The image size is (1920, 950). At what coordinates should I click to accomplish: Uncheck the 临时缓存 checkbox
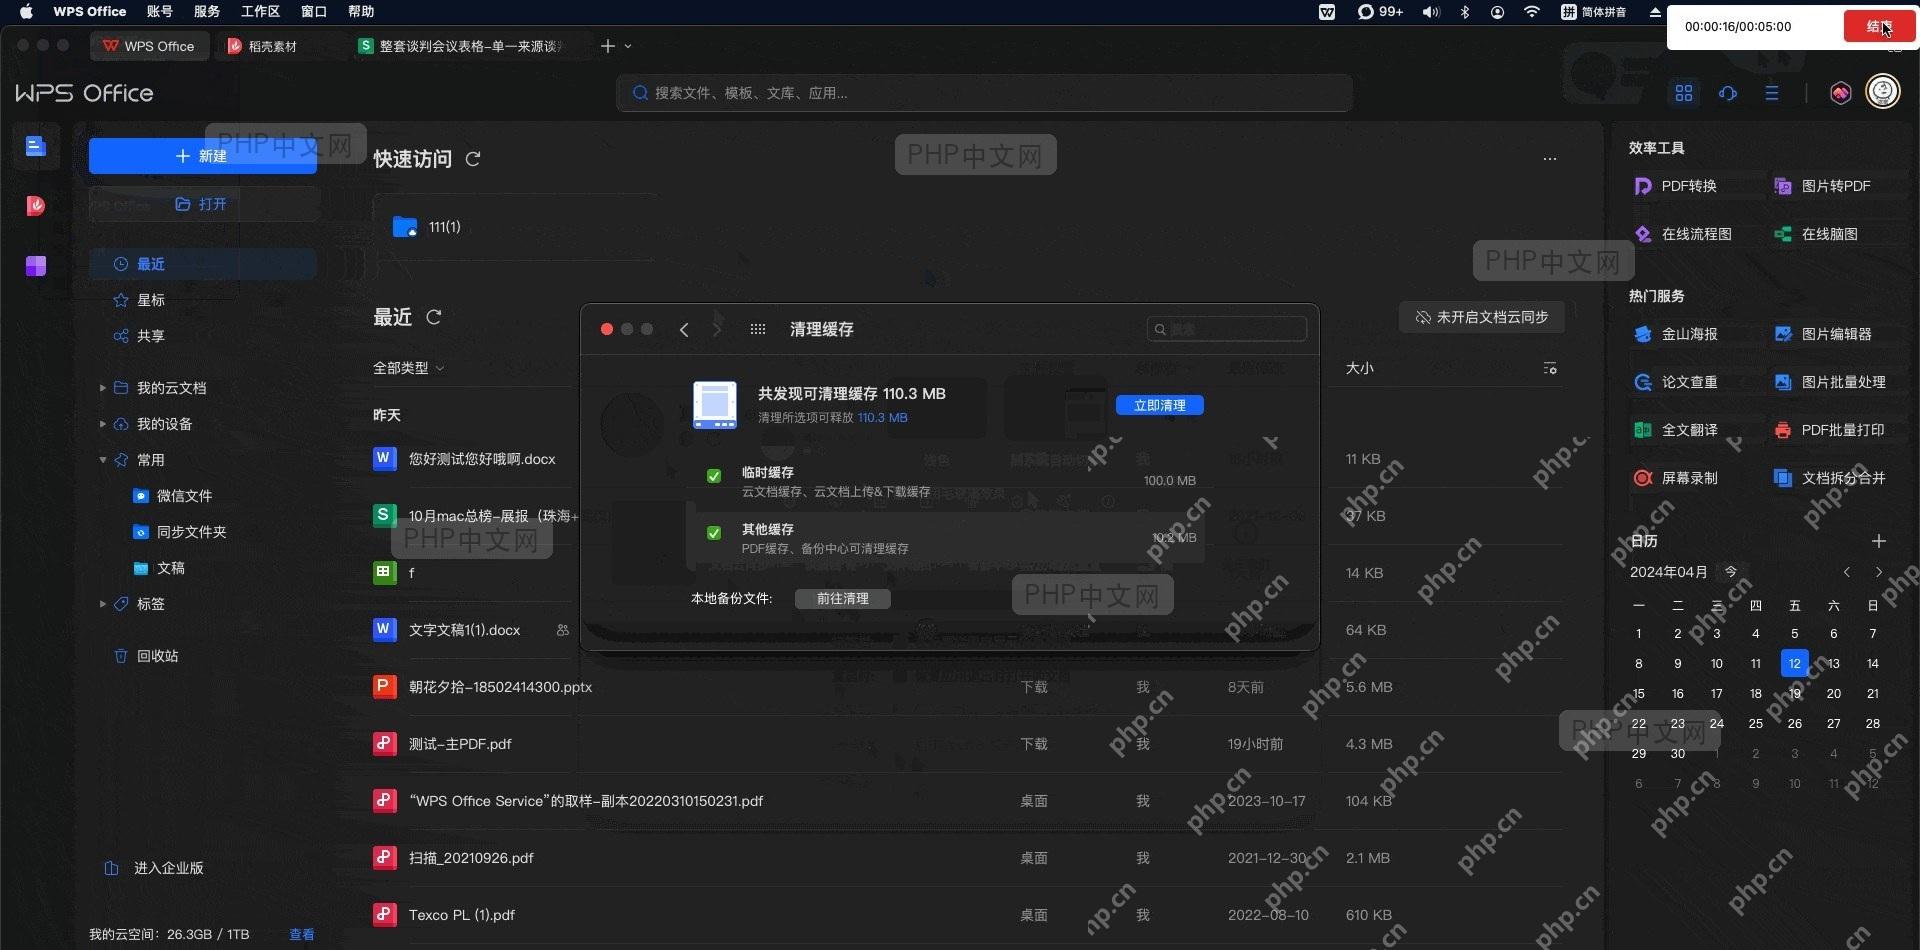point(714,476)
